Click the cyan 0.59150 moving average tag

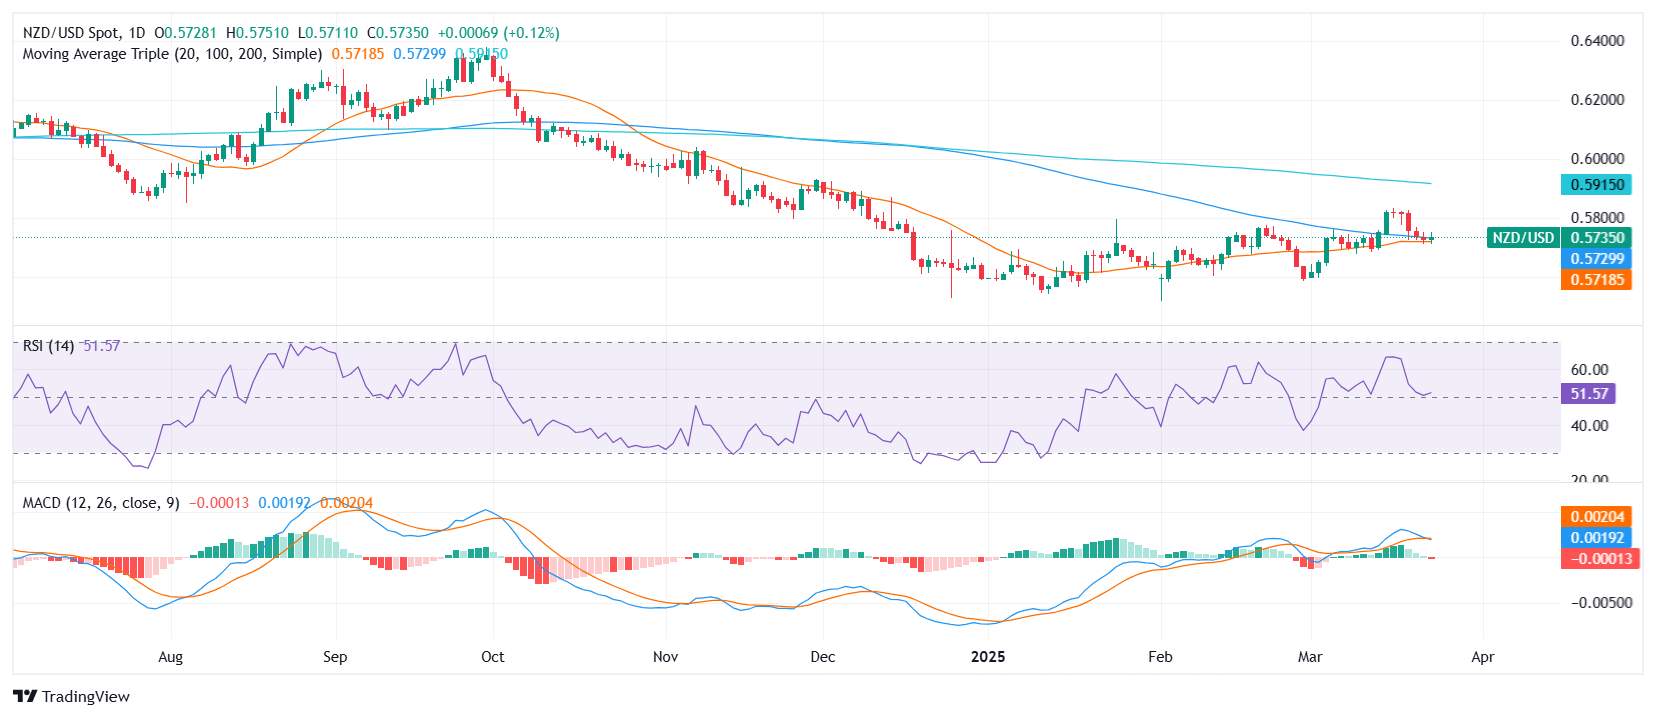(x=1596, y=185)
